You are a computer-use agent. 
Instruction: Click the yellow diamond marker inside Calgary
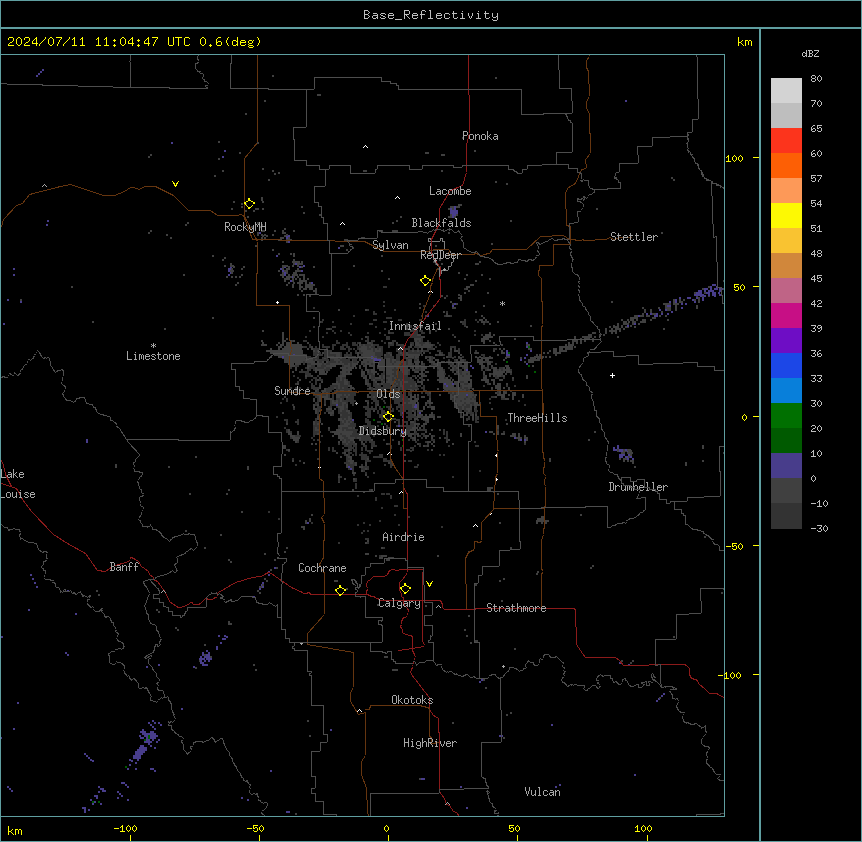click(405, 589)
